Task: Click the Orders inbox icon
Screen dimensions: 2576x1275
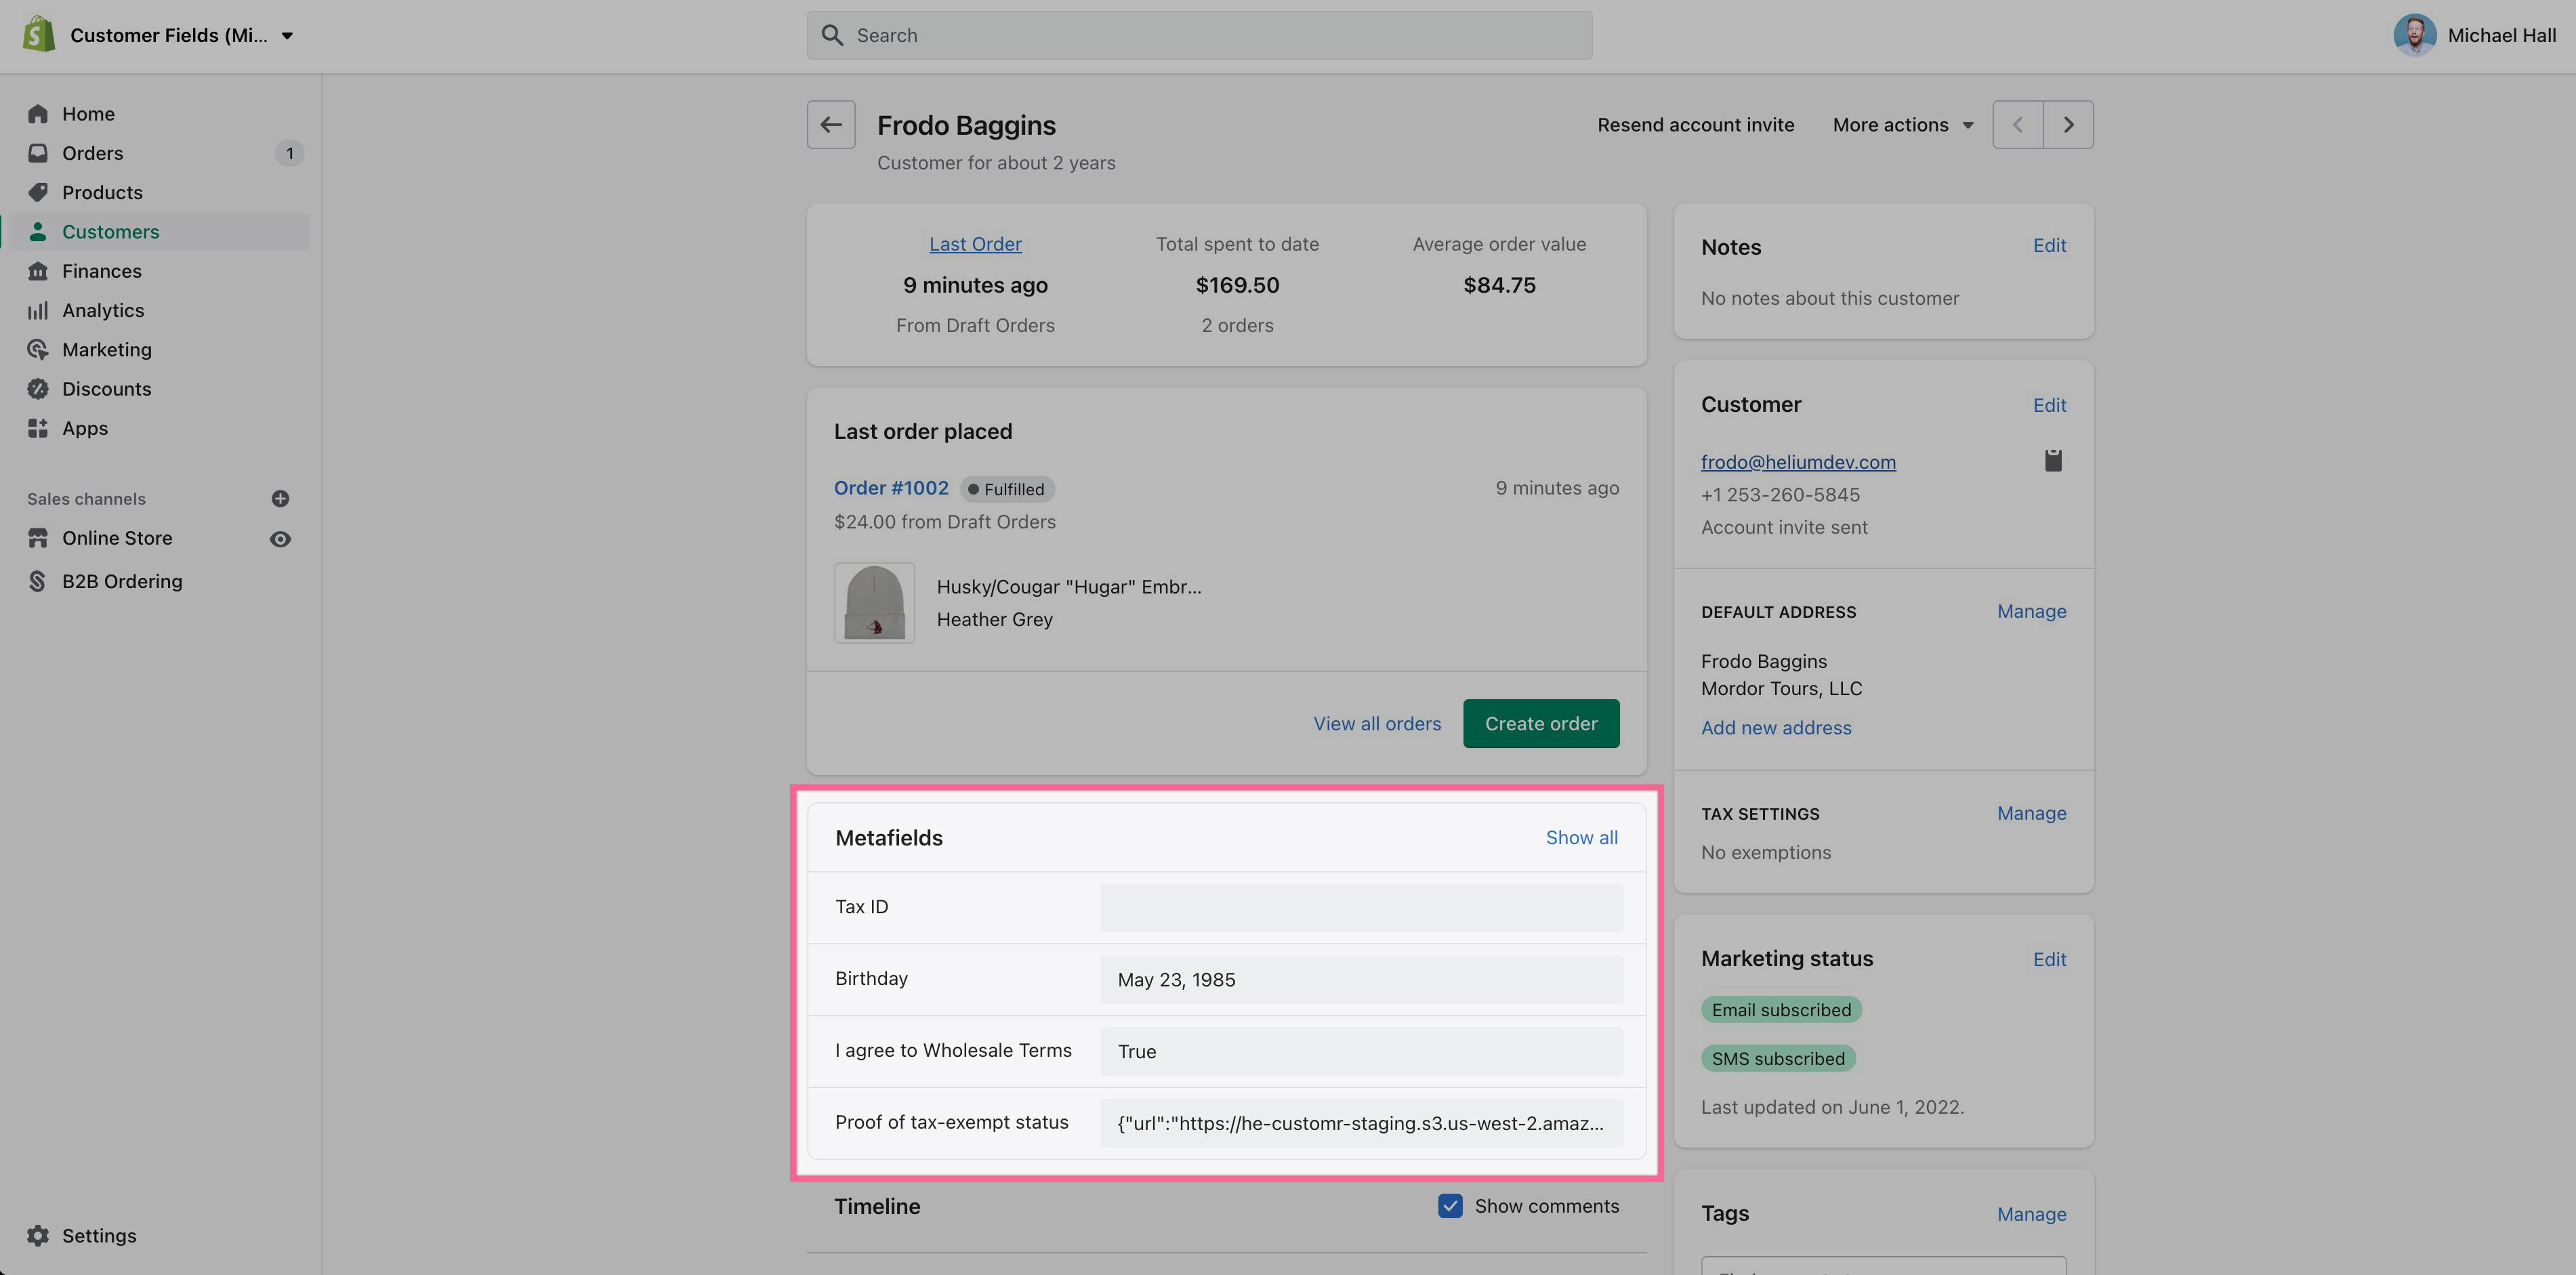Action: coord(38,153)
